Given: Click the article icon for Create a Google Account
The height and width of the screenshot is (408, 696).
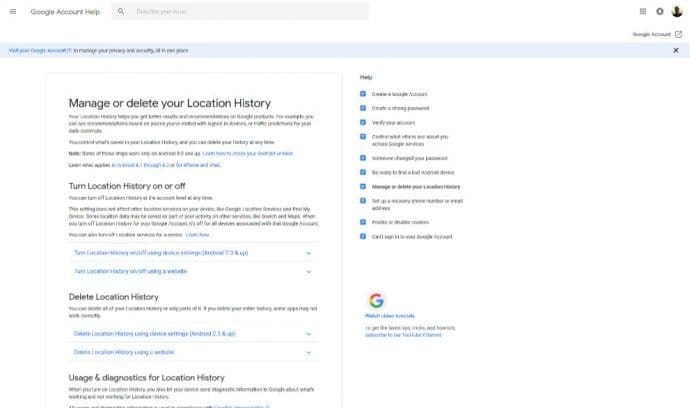Looking at the screenshot, I should pyautogui.click(x=363, y=94).
